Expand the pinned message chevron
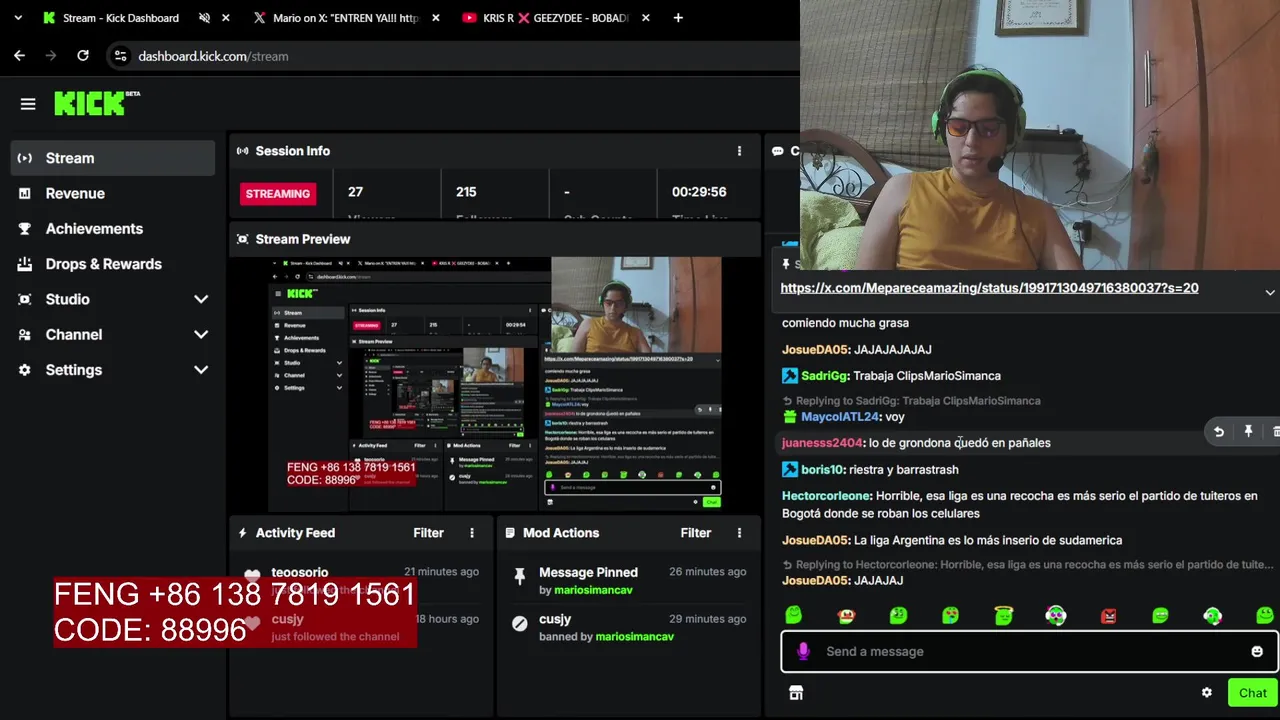1280x720 pixels. click(x=1270, y=293)
